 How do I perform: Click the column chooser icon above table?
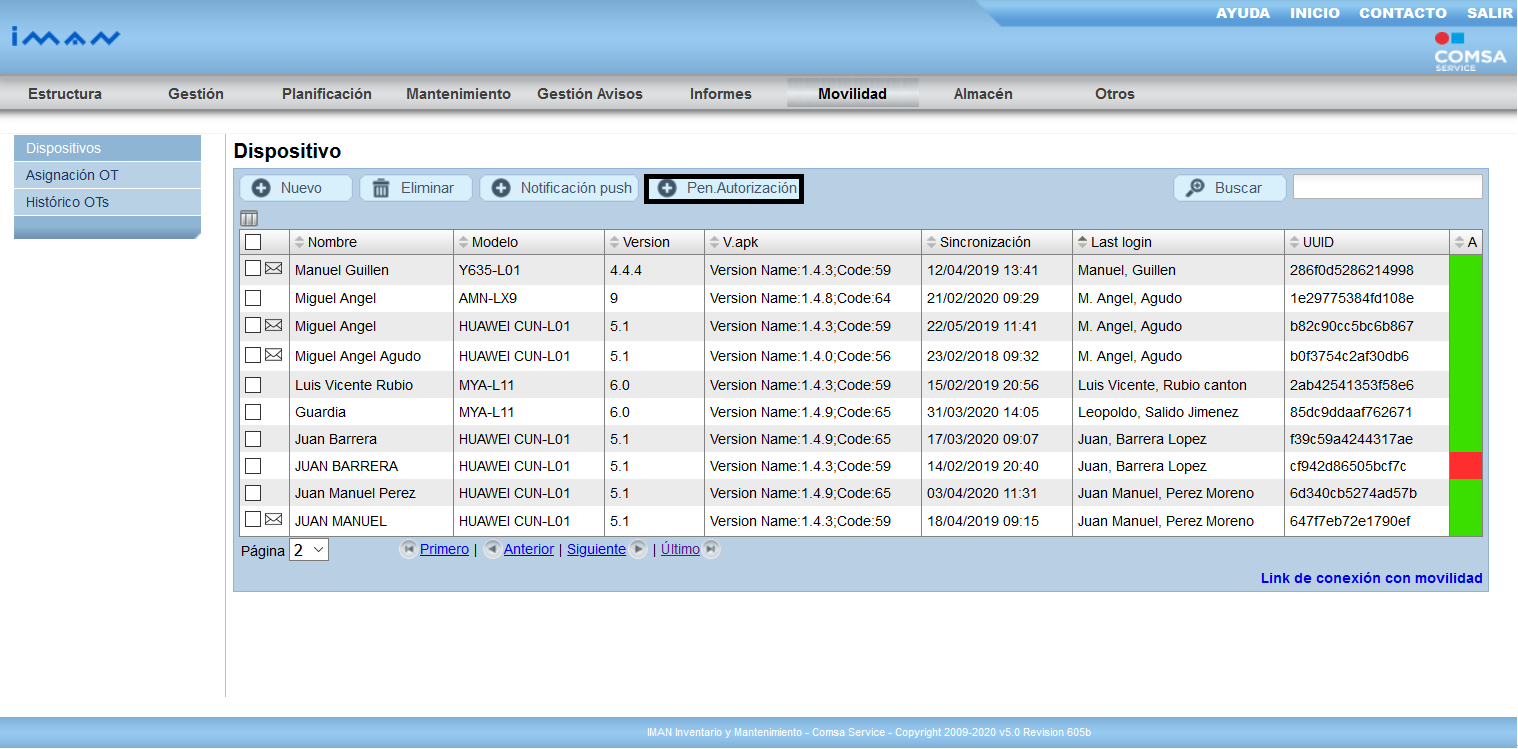pyautogui.click(x=249, y=219)
